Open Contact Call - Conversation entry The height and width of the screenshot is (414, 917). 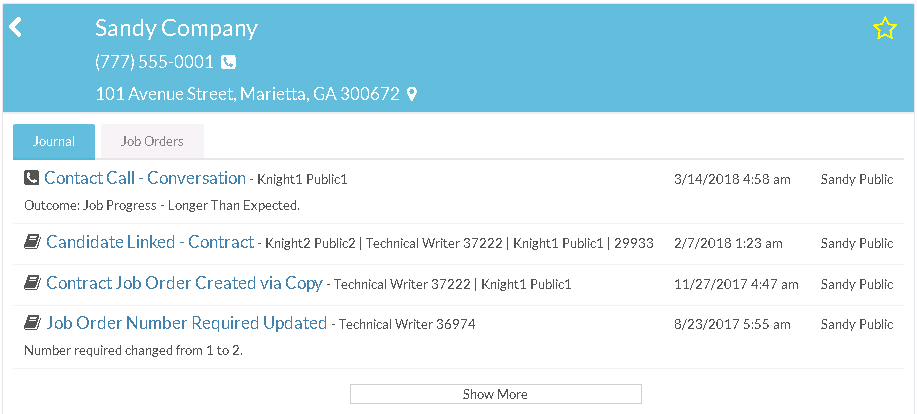pyautogui.click(x=145, y=178)
